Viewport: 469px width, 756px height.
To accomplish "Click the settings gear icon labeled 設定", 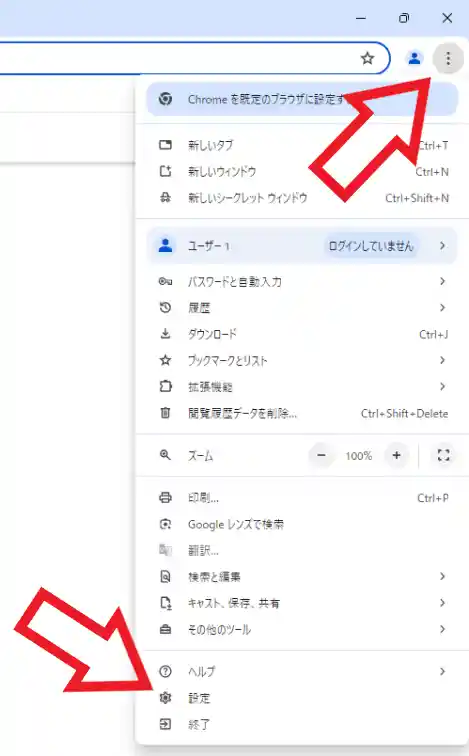I will pyautogui.click(x=165, y=697).
